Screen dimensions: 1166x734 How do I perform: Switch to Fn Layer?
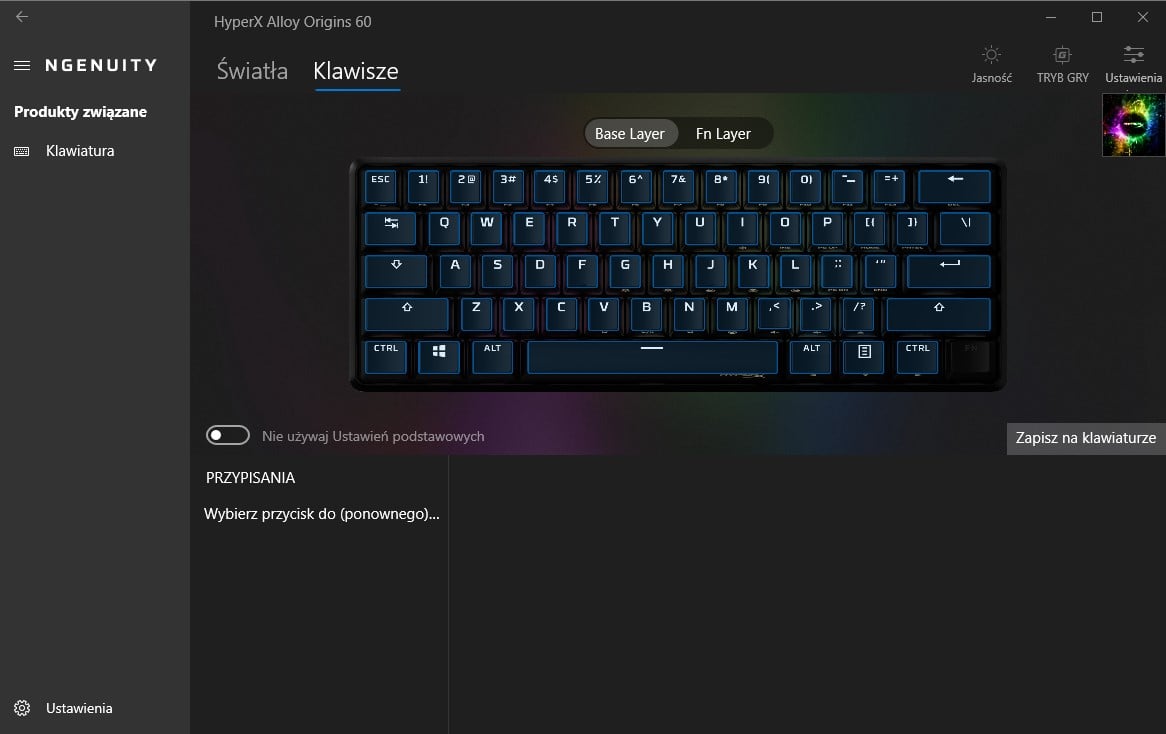(x=723, y=134)
